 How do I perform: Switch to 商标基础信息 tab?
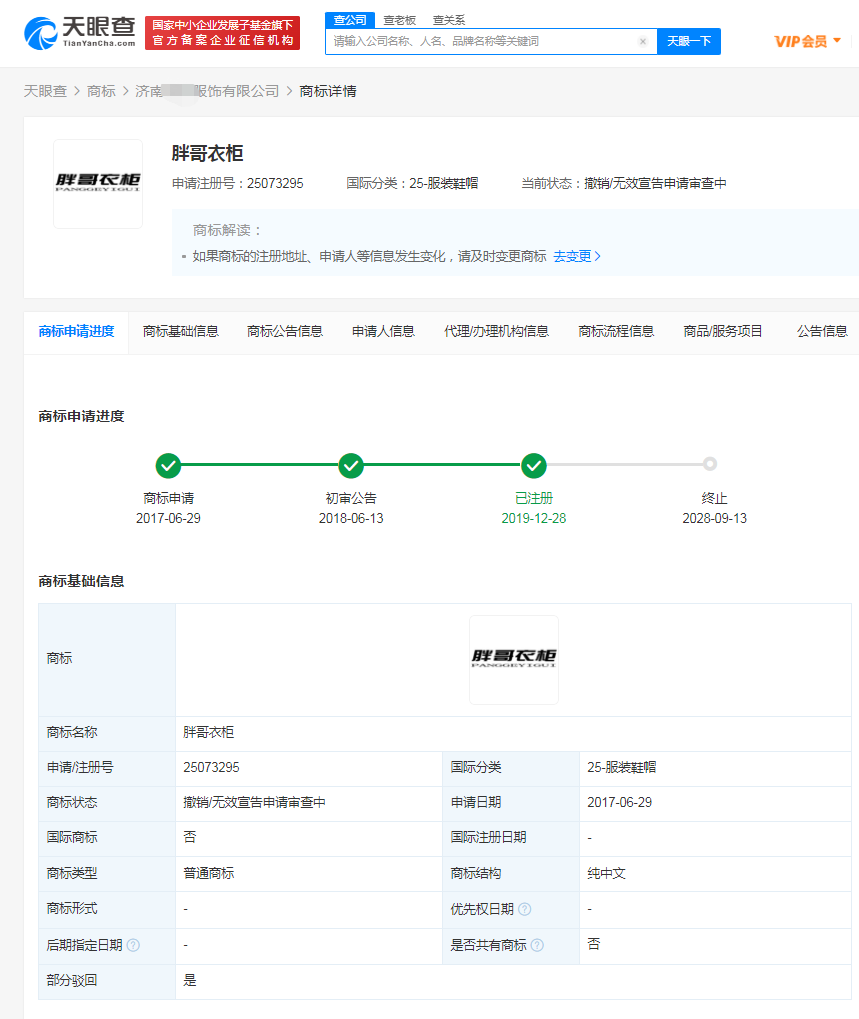(x=181, y=331)
